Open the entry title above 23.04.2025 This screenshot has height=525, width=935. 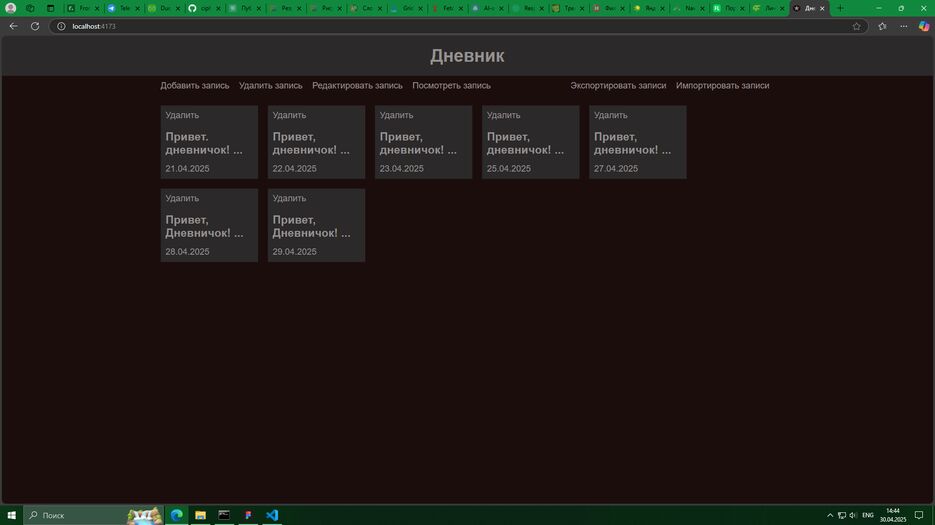(418, 143)
